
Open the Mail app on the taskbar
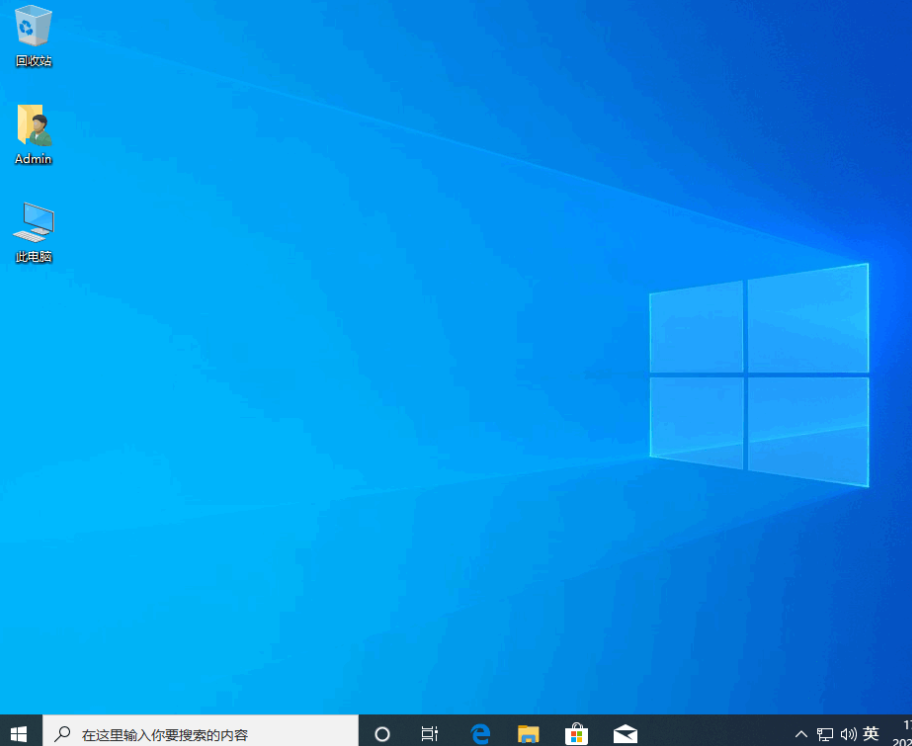coord(625,731)
